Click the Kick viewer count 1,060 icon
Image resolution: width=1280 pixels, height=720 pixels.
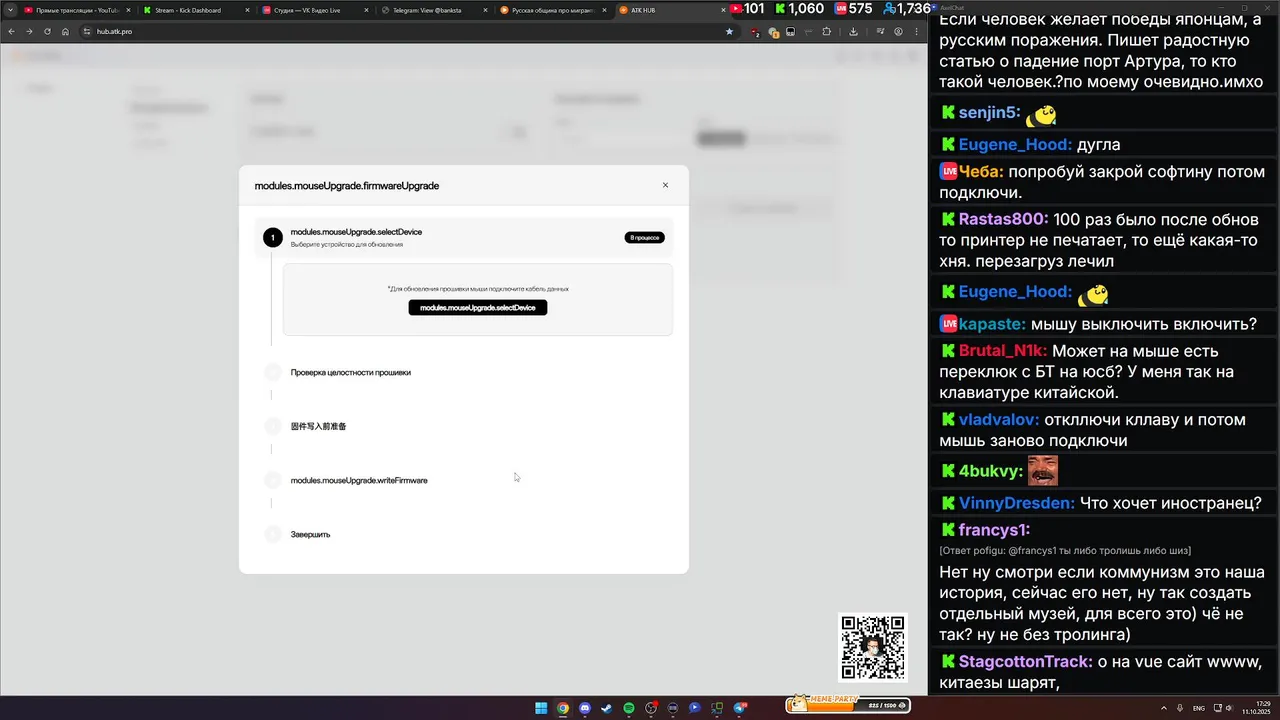coord(780,9)
